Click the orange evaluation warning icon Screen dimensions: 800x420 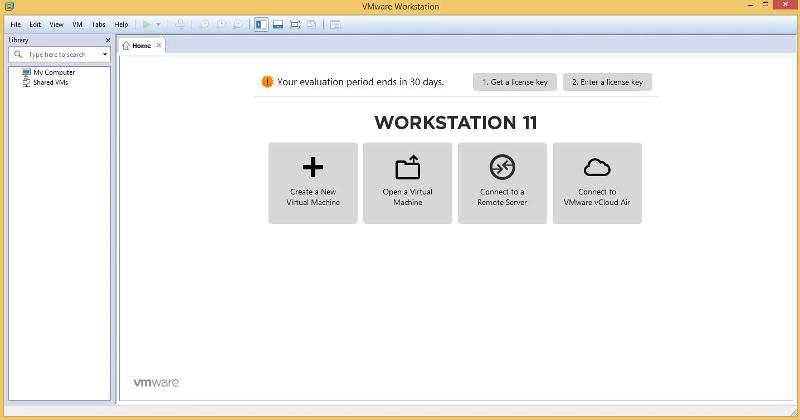[267, 82]
